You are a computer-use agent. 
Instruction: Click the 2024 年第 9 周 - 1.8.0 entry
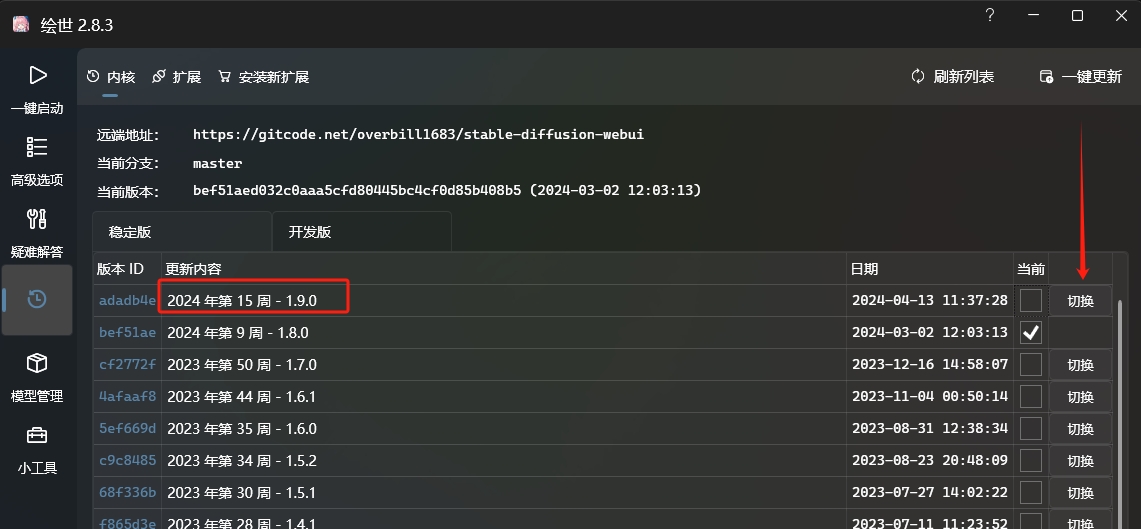(x=238, y=333)
